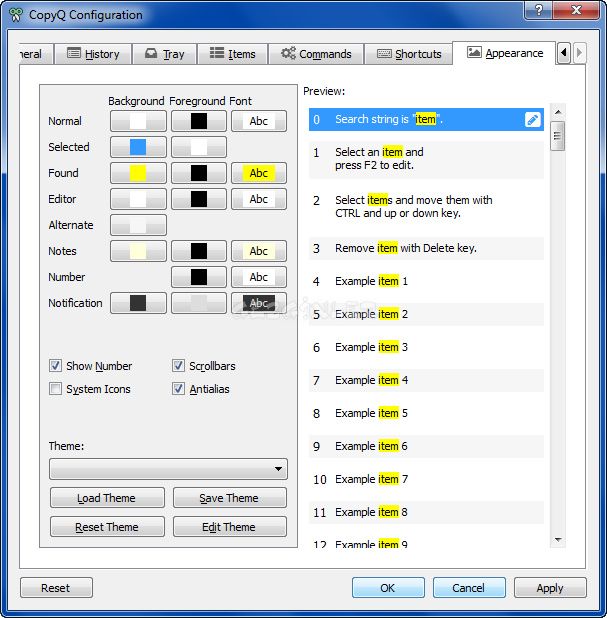
Task: Select the Appearance tab
Action: click(x=505, y=53)
